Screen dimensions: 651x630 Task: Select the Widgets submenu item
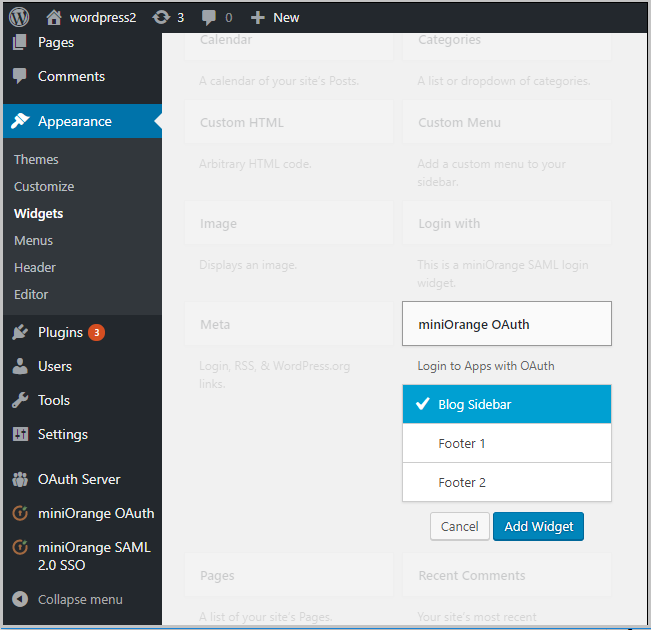pos(39,213)
